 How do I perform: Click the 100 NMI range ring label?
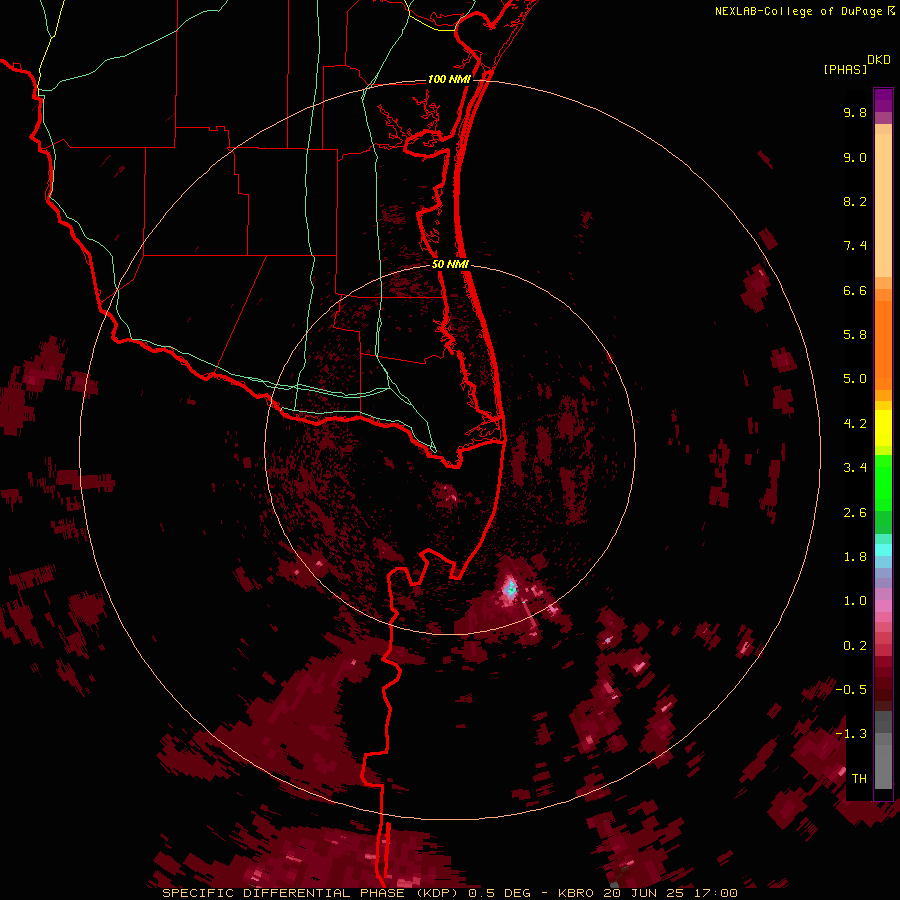pos(449,79)
